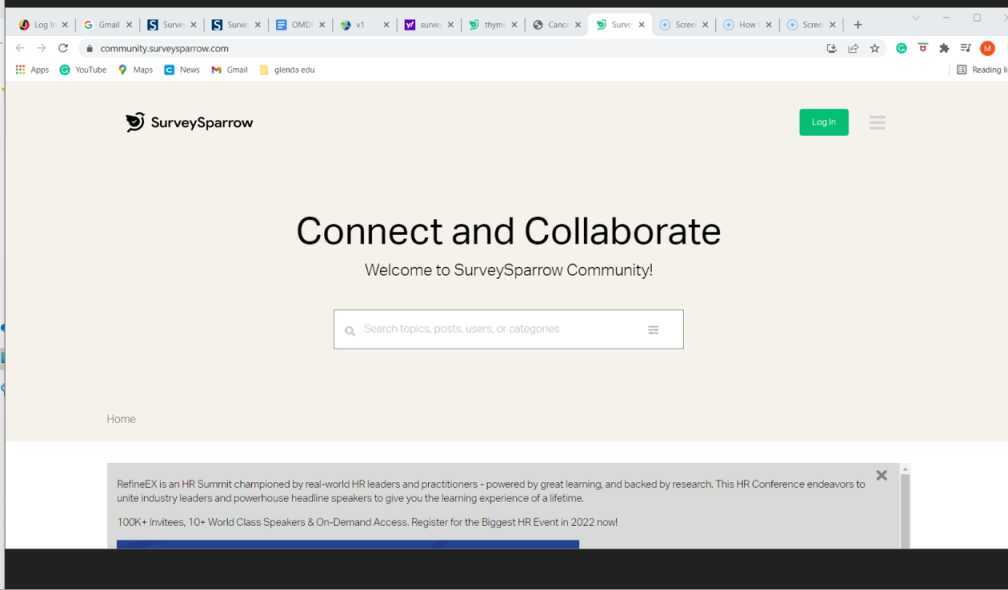Click the green Log In button
The width and height of the screenshot is (1008, 590).
click(x=823, y=121)
